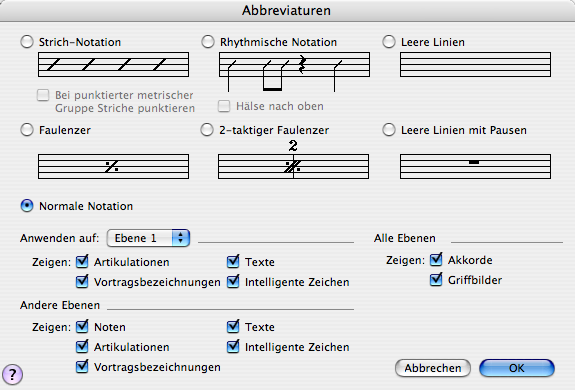Open the Anwenden auf Ebene 1 dropdown

[148, 238]
